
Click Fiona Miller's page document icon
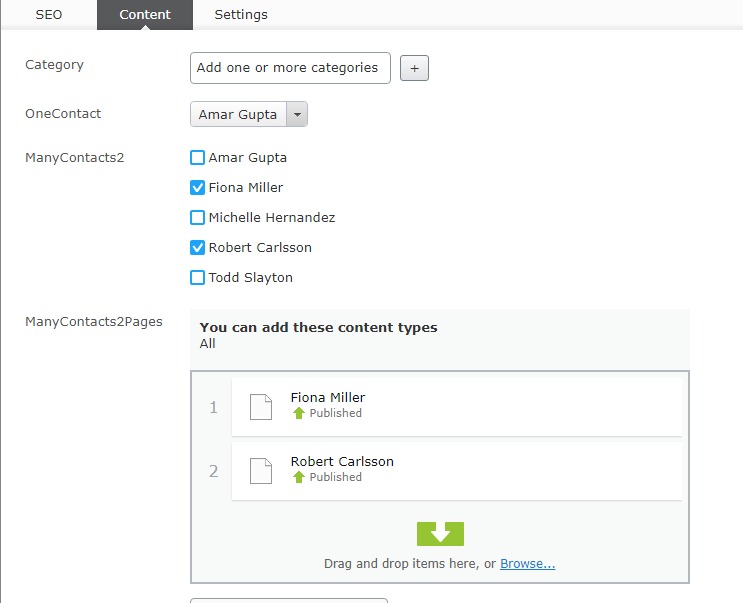260,407
